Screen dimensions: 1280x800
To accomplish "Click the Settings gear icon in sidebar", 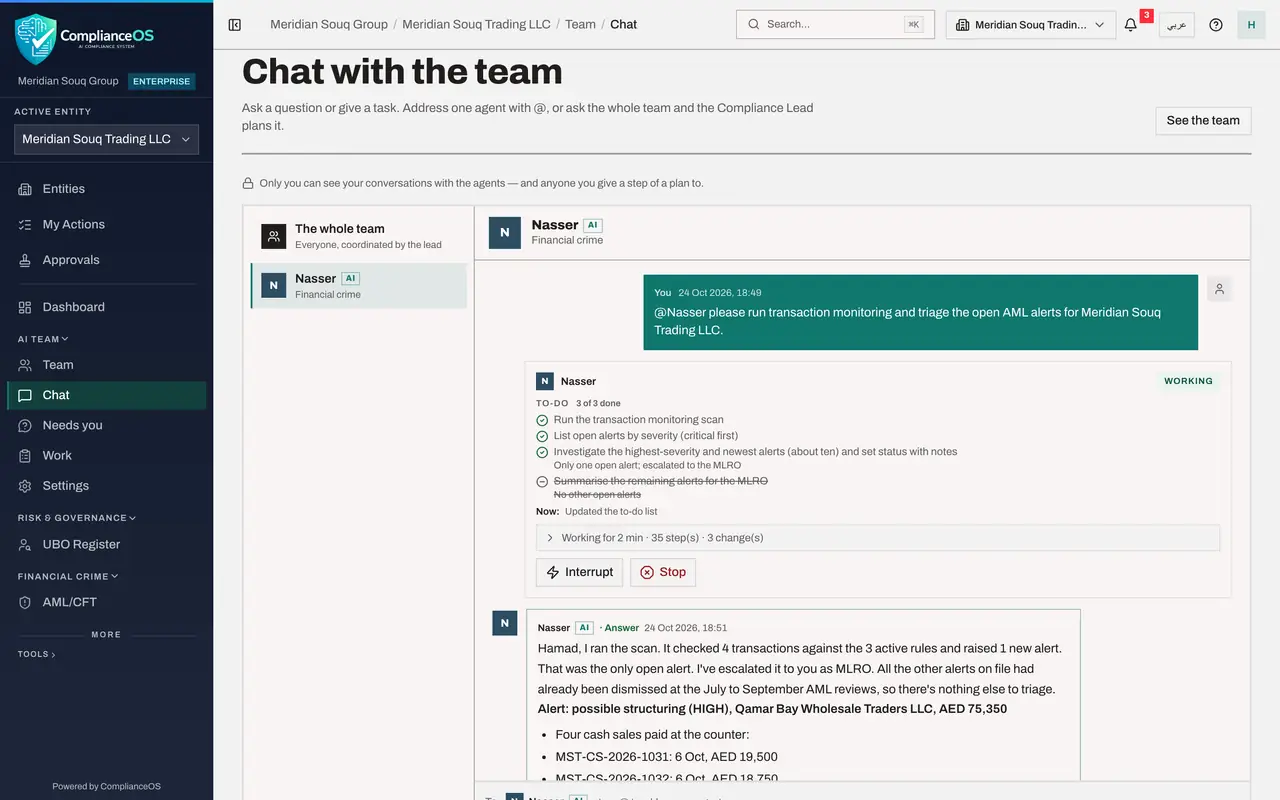I will click(x=25, y=486).
